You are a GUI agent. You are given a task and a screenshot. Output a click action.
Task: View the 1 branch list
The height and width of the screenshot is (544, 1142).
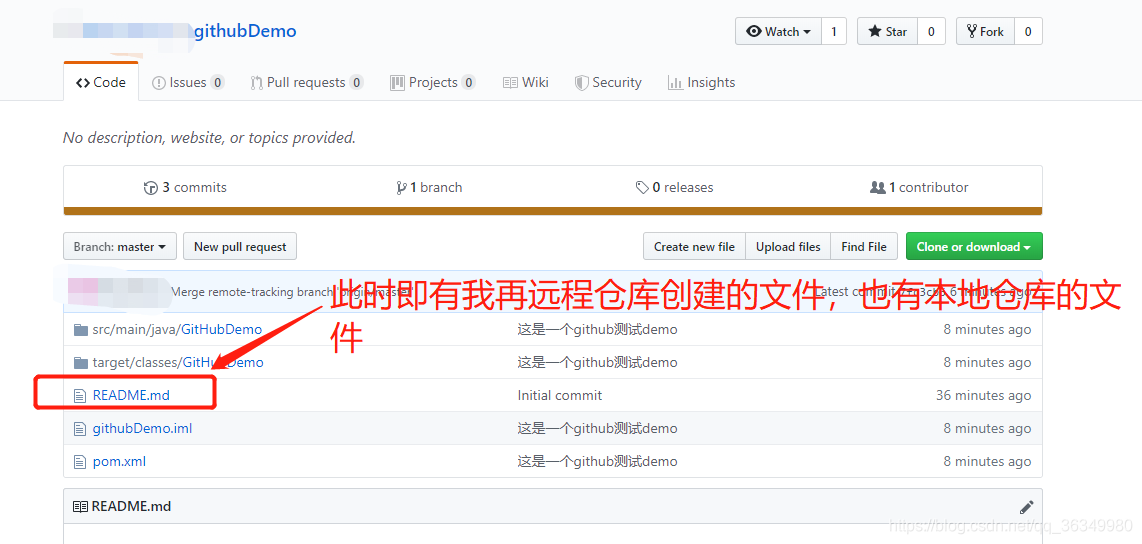[x=429, y=187]
